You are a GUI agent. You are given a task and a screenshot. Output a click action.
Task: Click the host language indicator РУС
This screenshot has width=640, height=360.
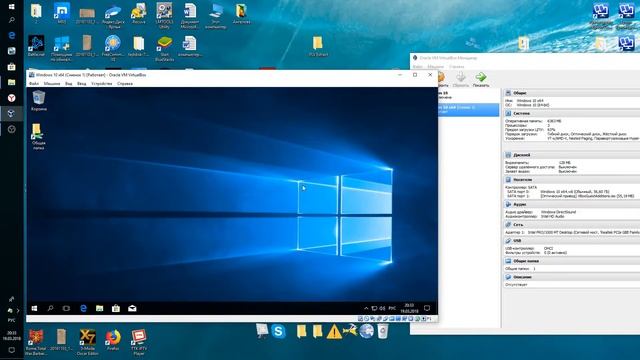(x=11, y=320)
